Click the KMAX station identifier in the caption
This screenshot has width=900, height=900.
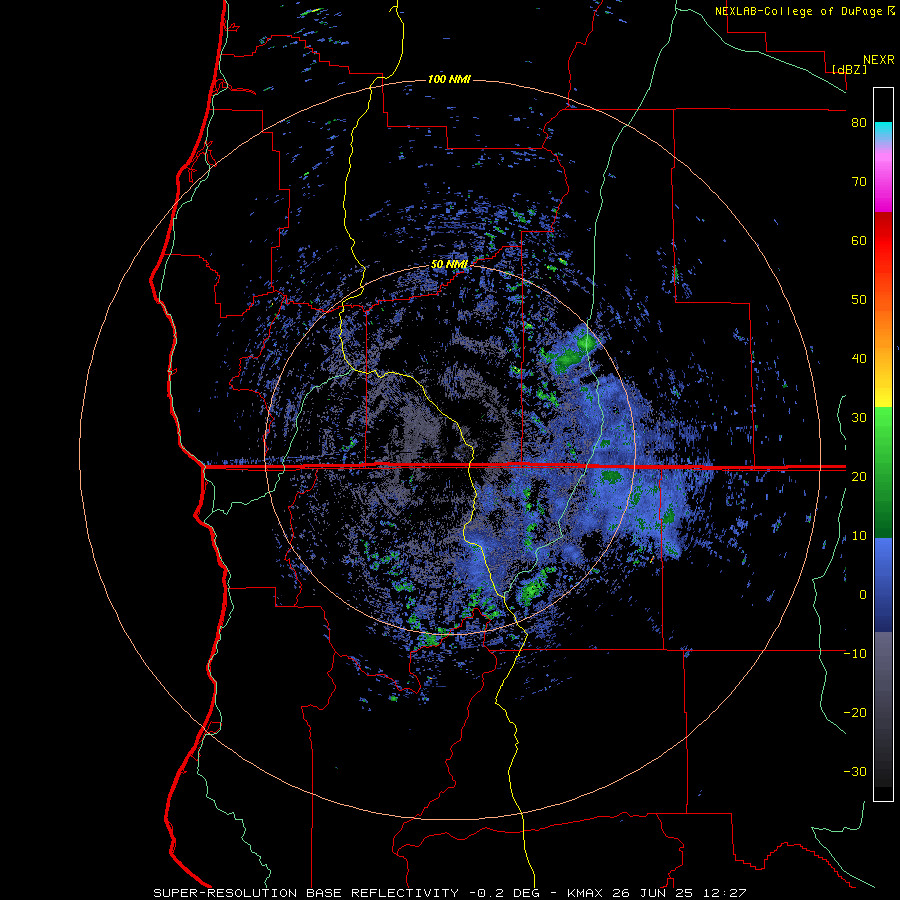coord(586,893)
